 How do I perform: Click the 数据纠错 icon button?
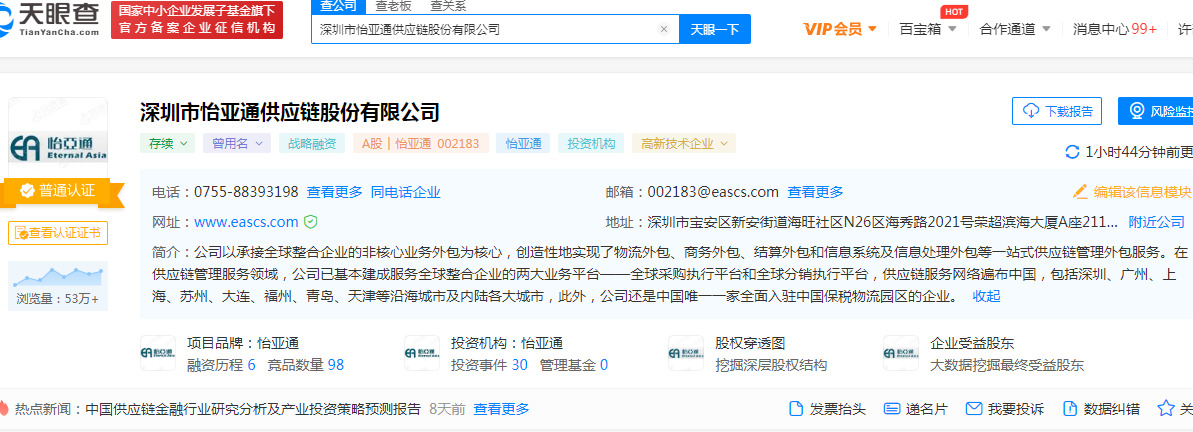[1101, 408]
